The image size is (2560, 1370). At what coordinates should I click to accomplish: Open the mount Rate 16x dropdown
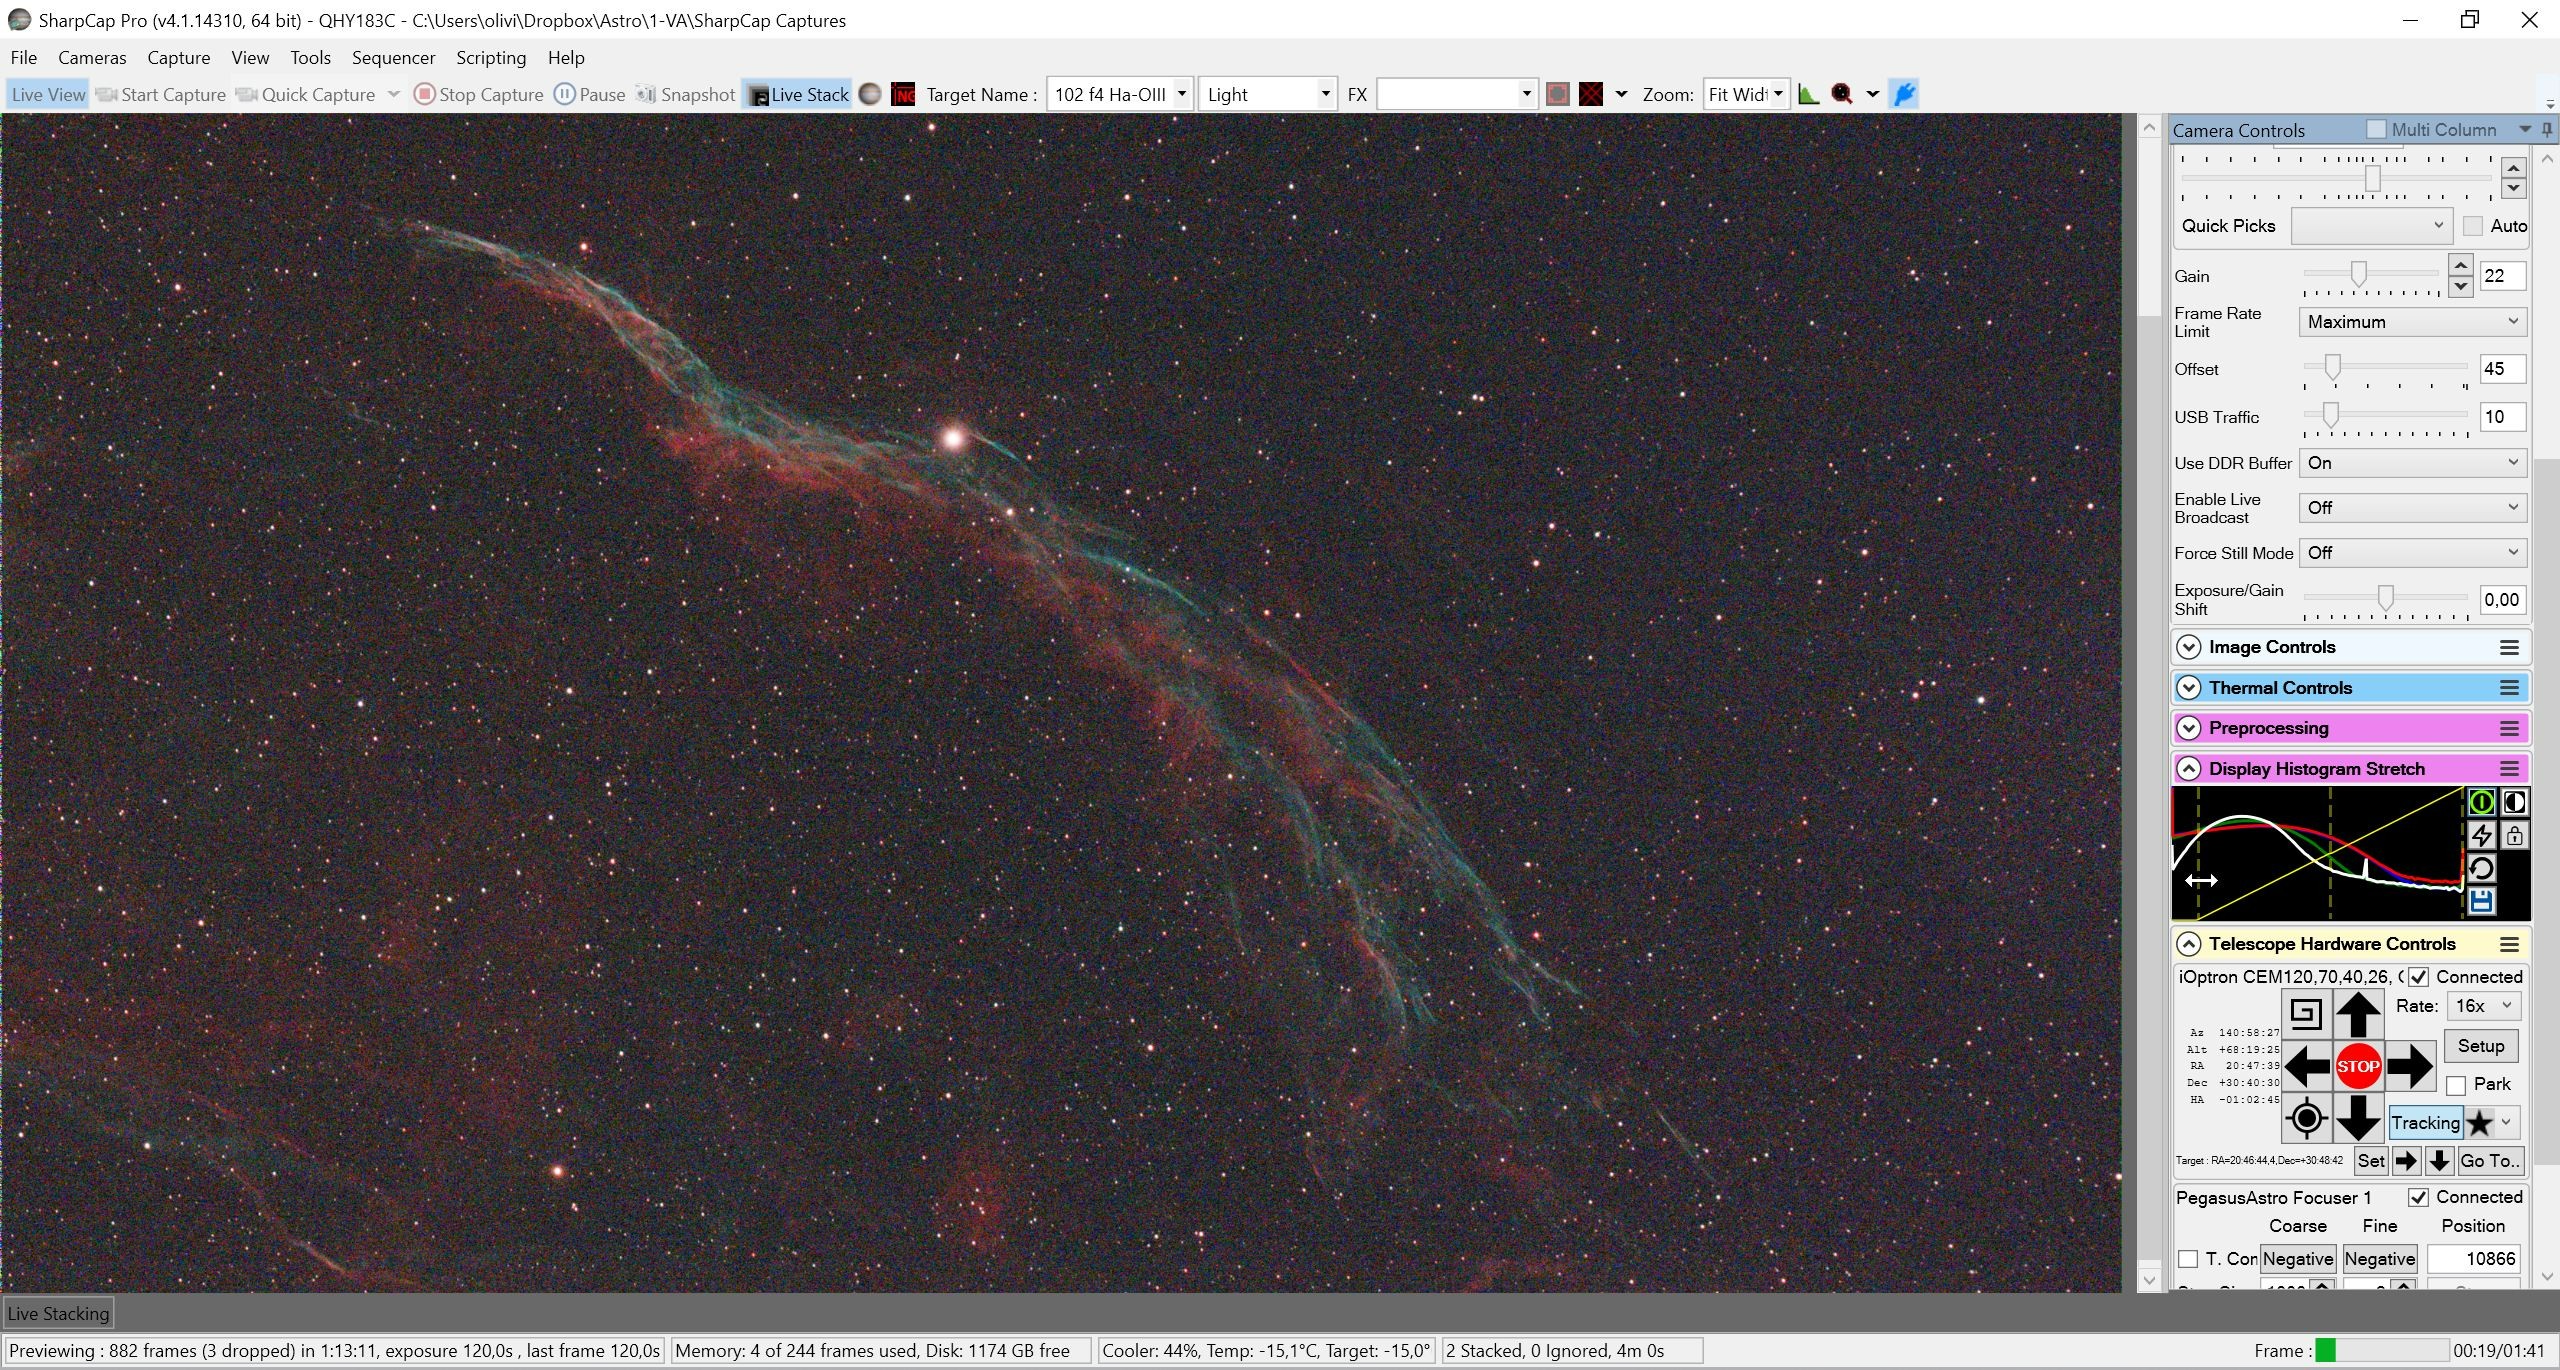[x=2483, y=1006]
